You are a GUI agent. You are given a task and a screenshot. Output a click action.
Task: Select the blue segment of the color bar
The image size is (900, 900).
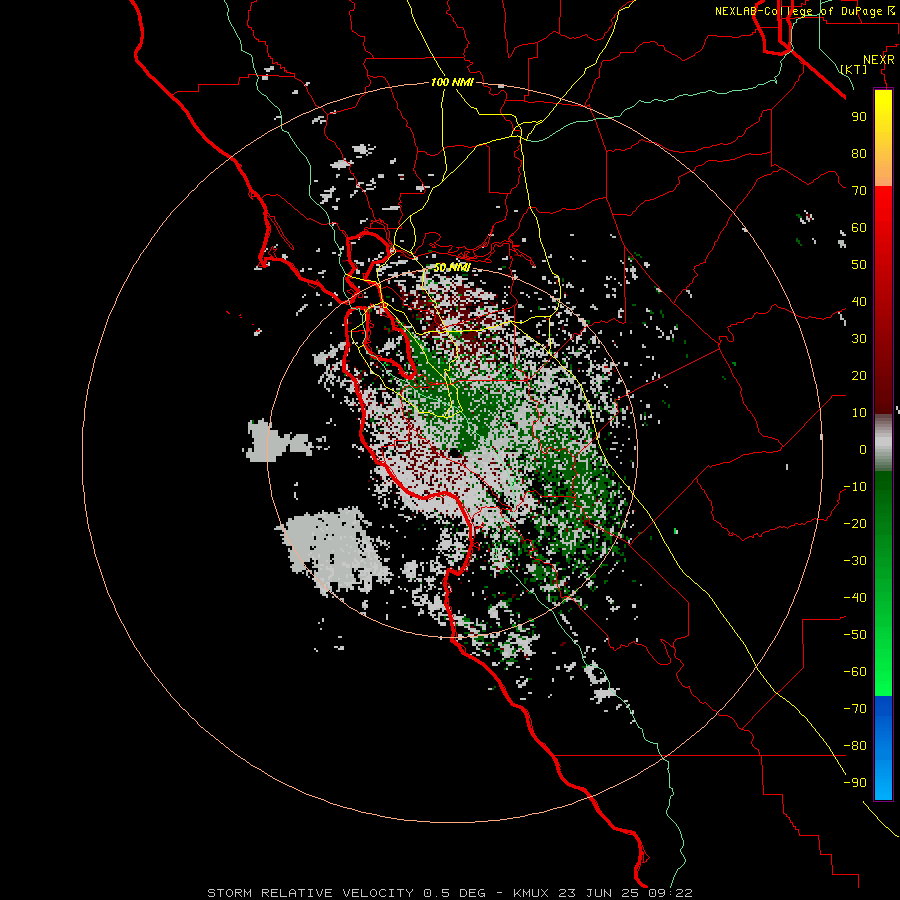point(883,748)
